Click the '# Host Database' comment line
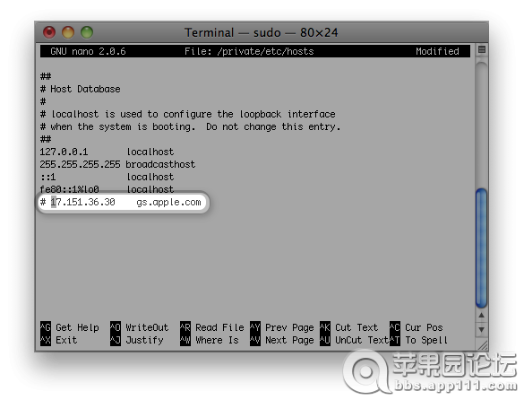Image resolution: width=524 pixels, height=400 pixels. [x=80, y=89]
